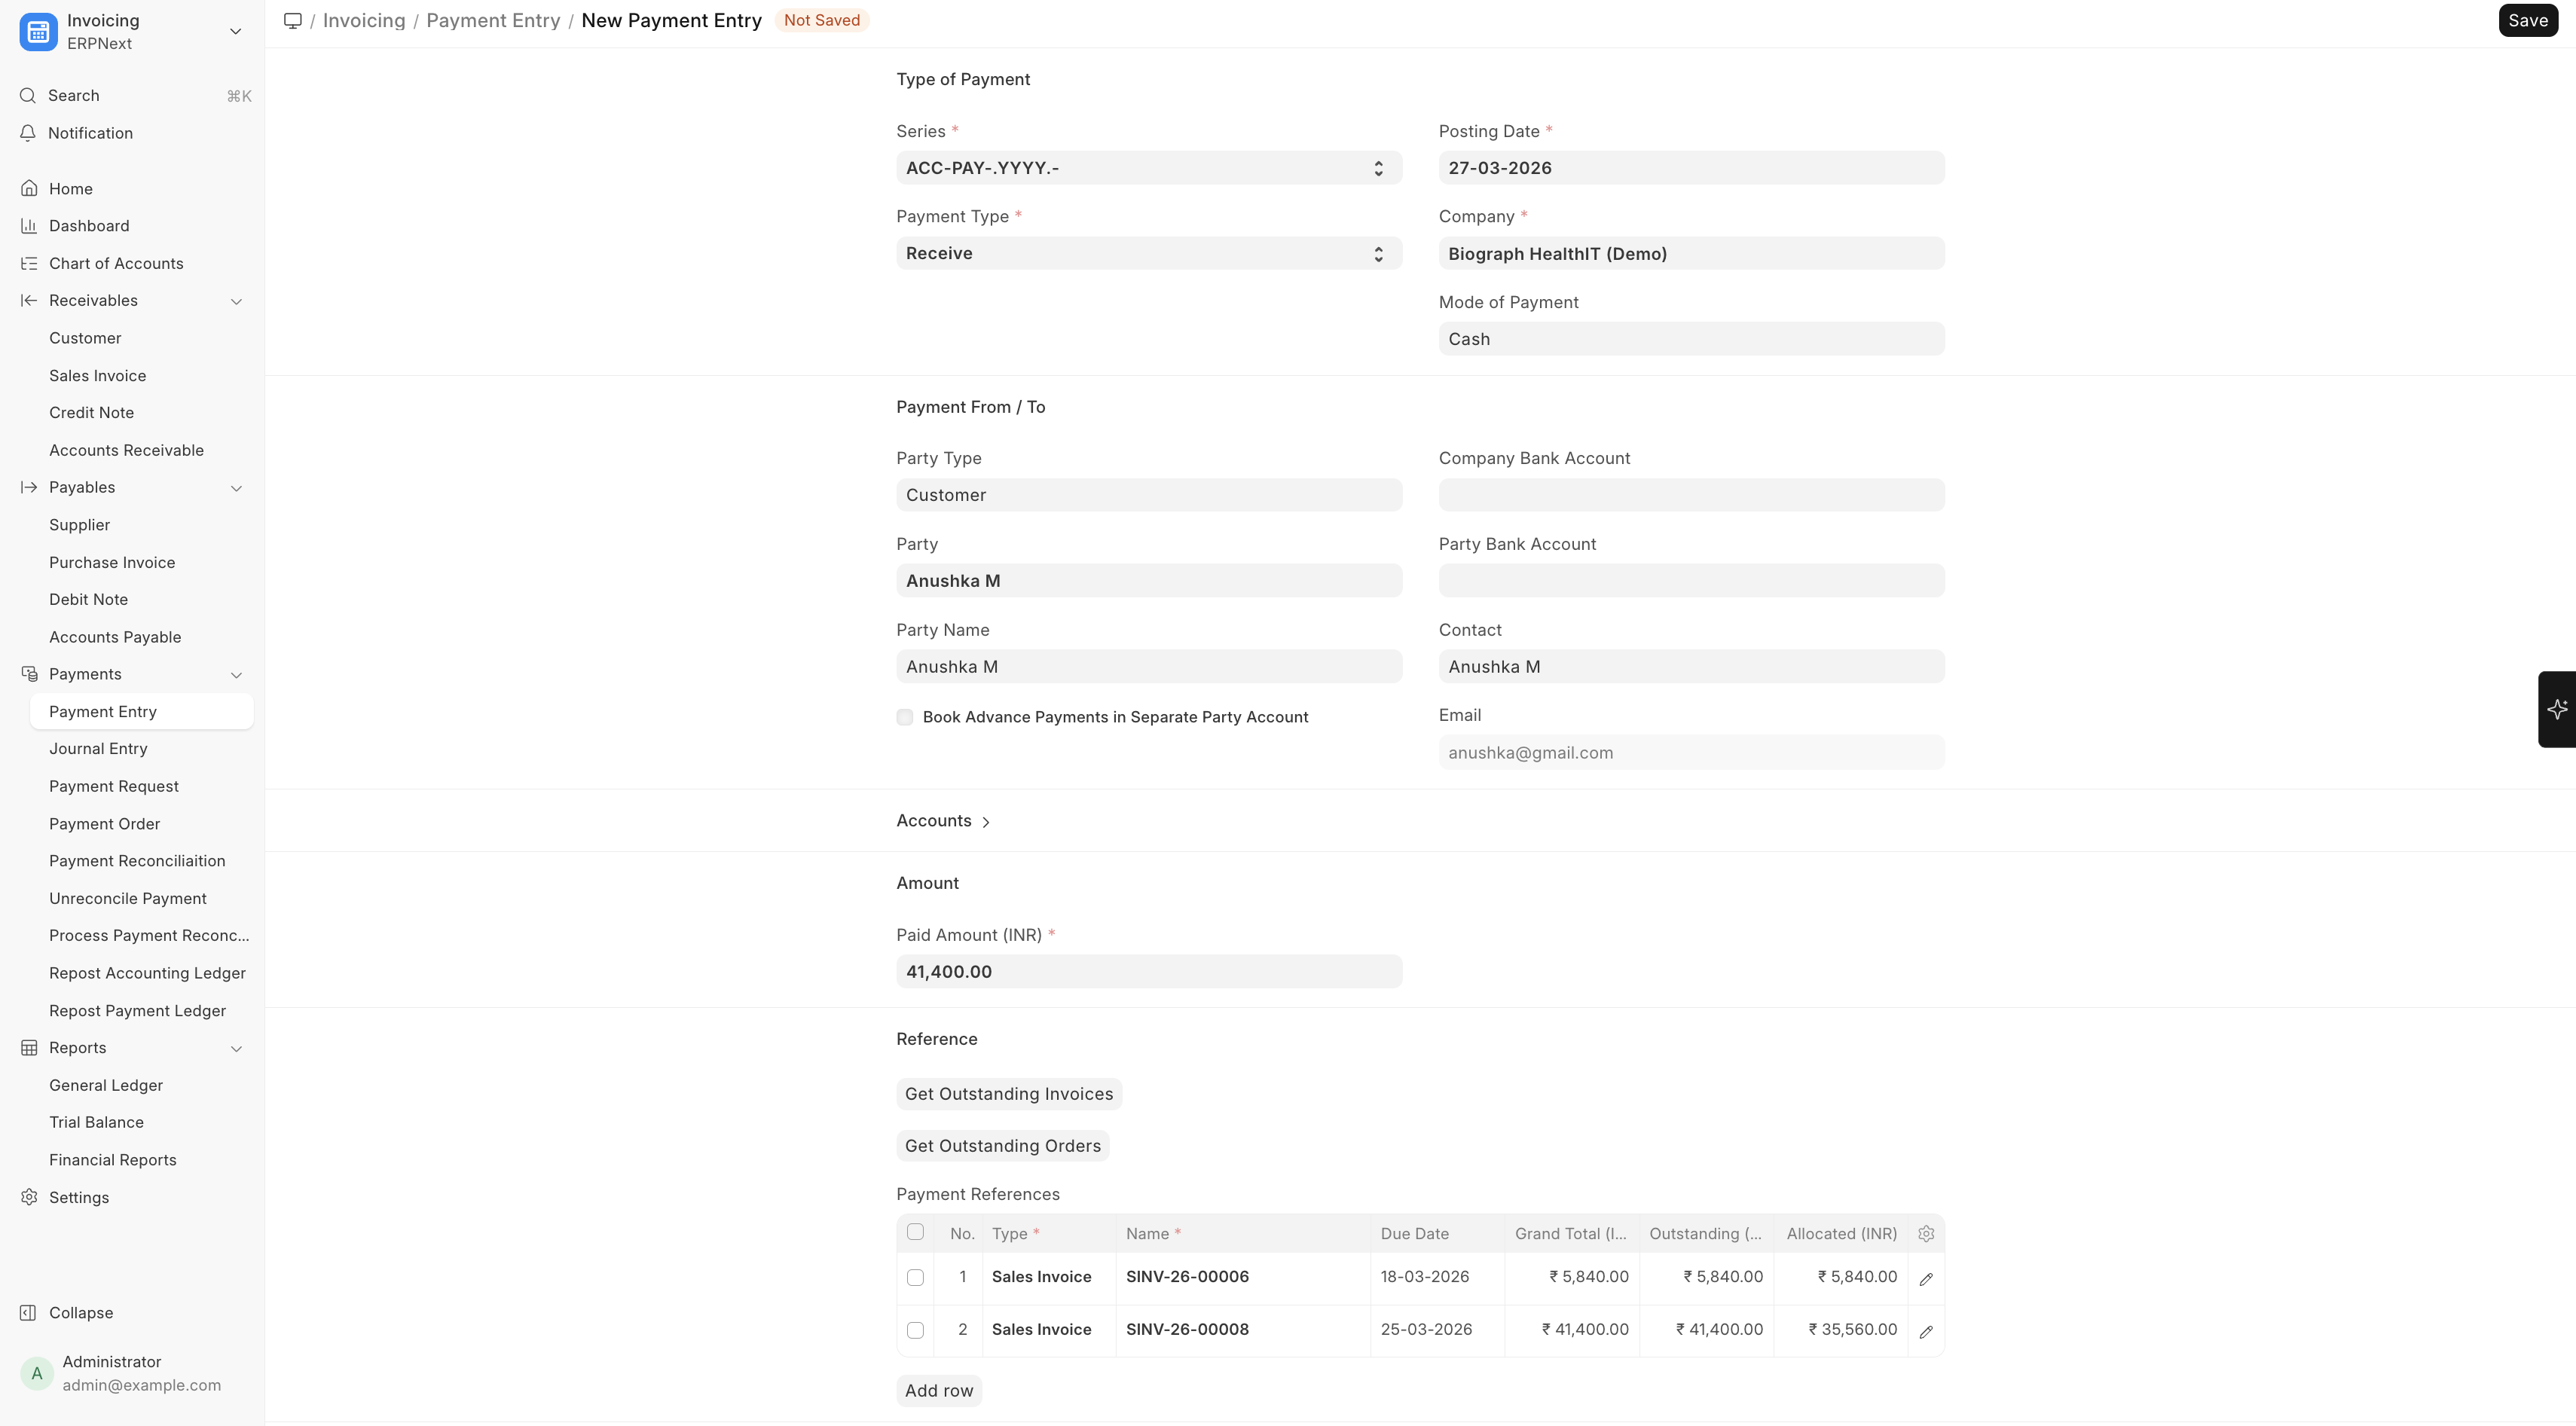Change the Payment Type dropdown
2576x1426 pixels.
click(1147, 253)
